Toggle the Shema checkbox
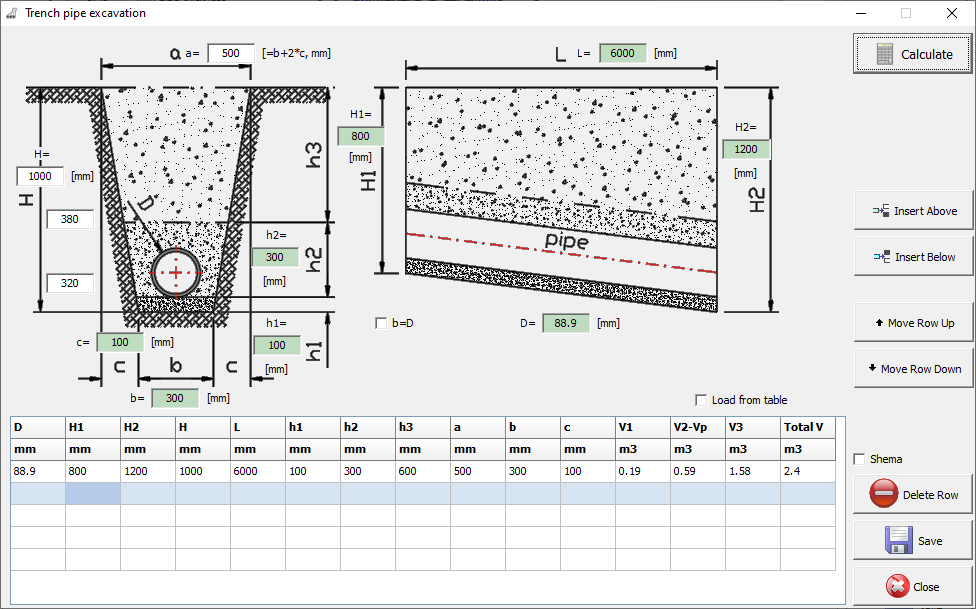This screenshot has height=609, width=976. 859,459
